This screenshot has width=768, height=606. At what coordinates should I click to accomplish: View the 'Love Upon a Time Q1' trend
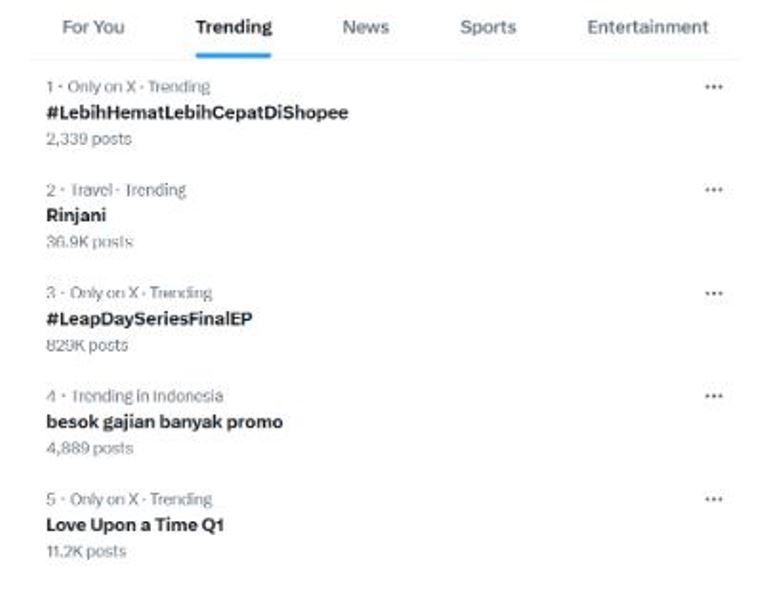tap(135, 525)
